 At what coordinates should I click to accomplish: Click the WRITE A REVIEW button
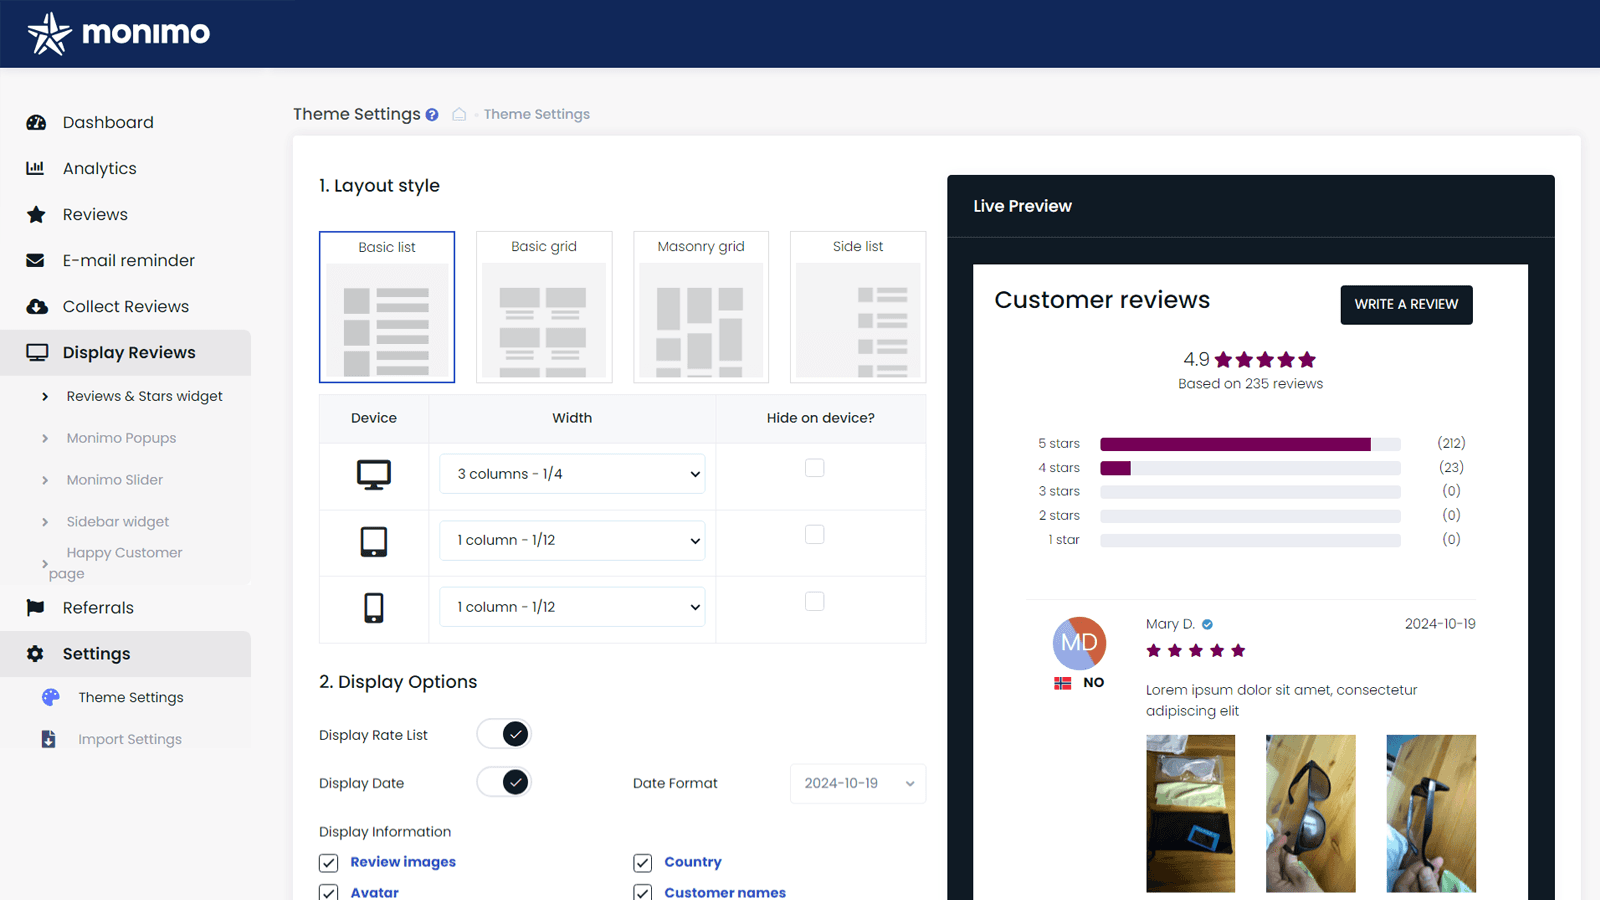coord(1406,304)
